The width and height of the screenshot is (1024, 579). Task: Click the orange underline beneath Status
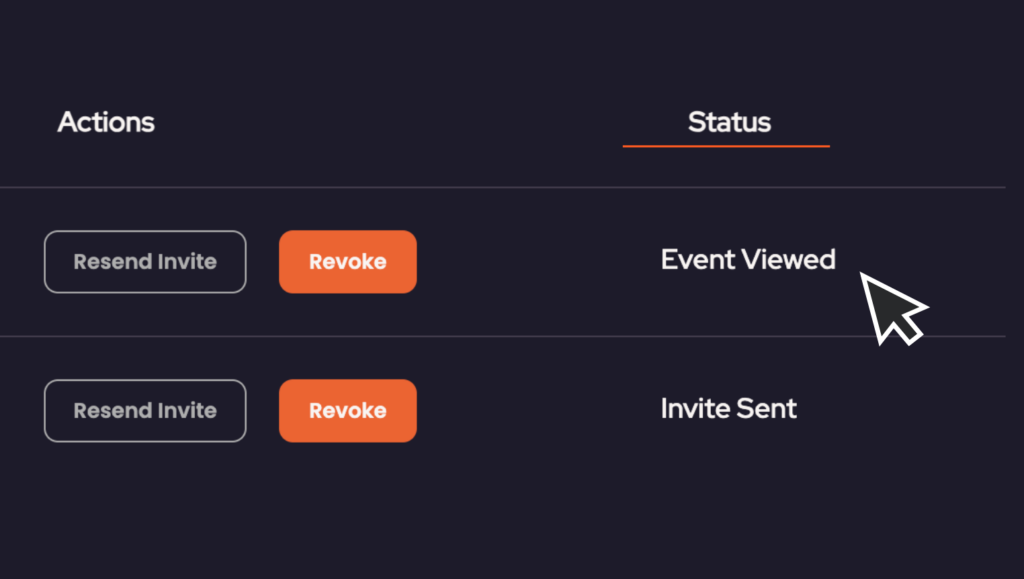(x=725, y=146)
